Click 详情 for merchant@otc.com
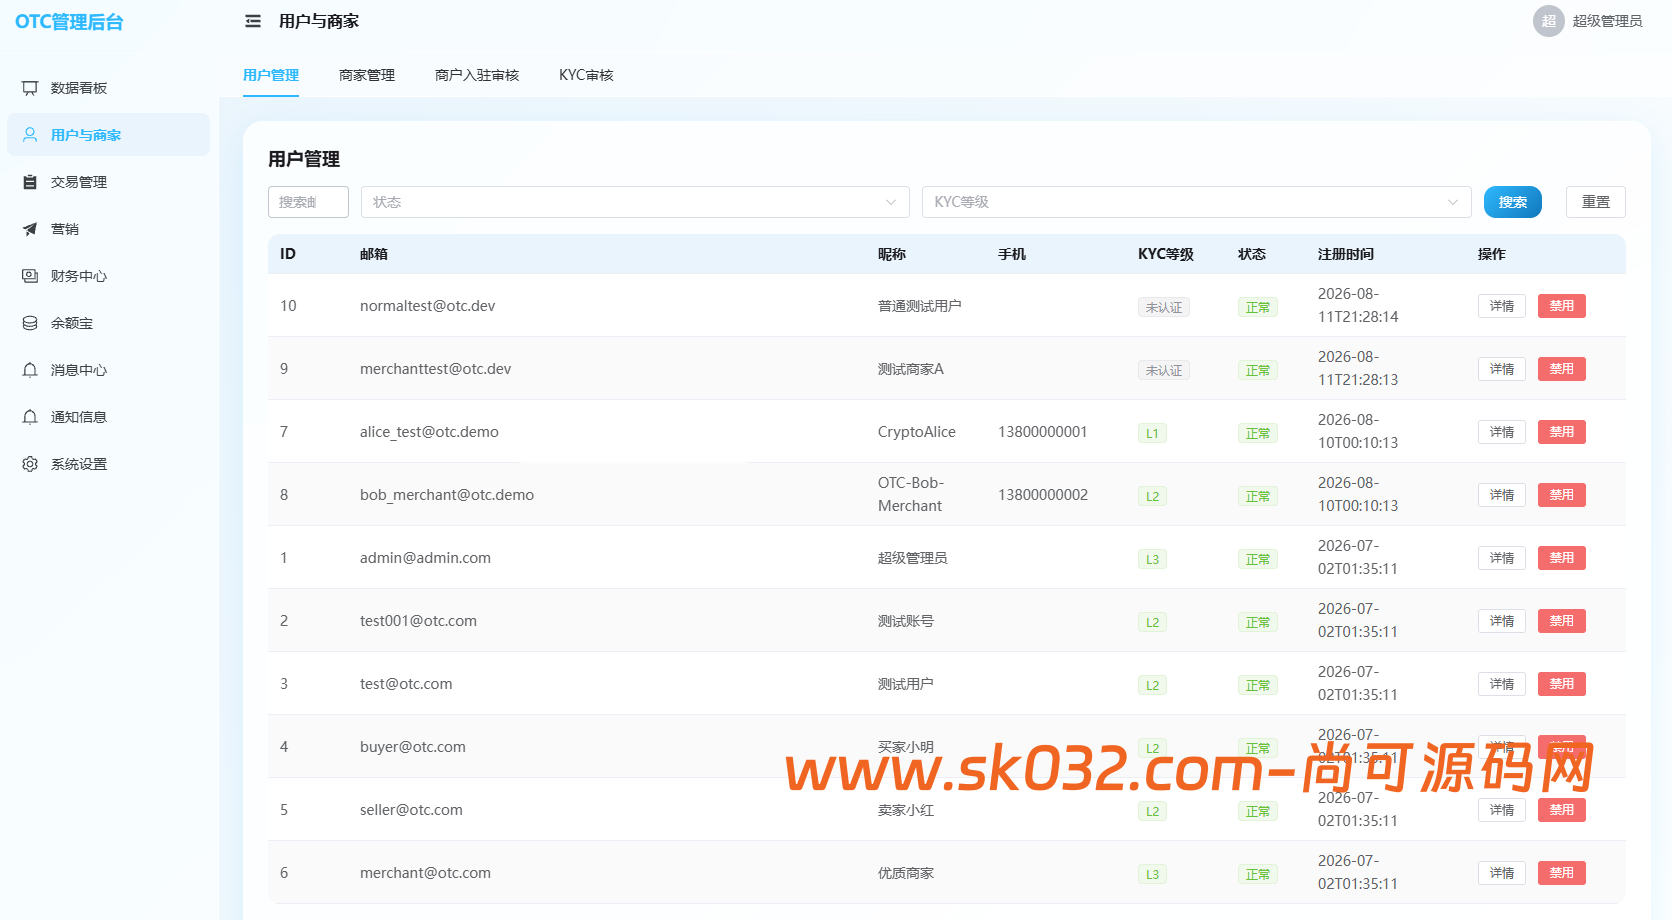Image resolution: width=1672 pixels, height=920 pixels. 1502,873
